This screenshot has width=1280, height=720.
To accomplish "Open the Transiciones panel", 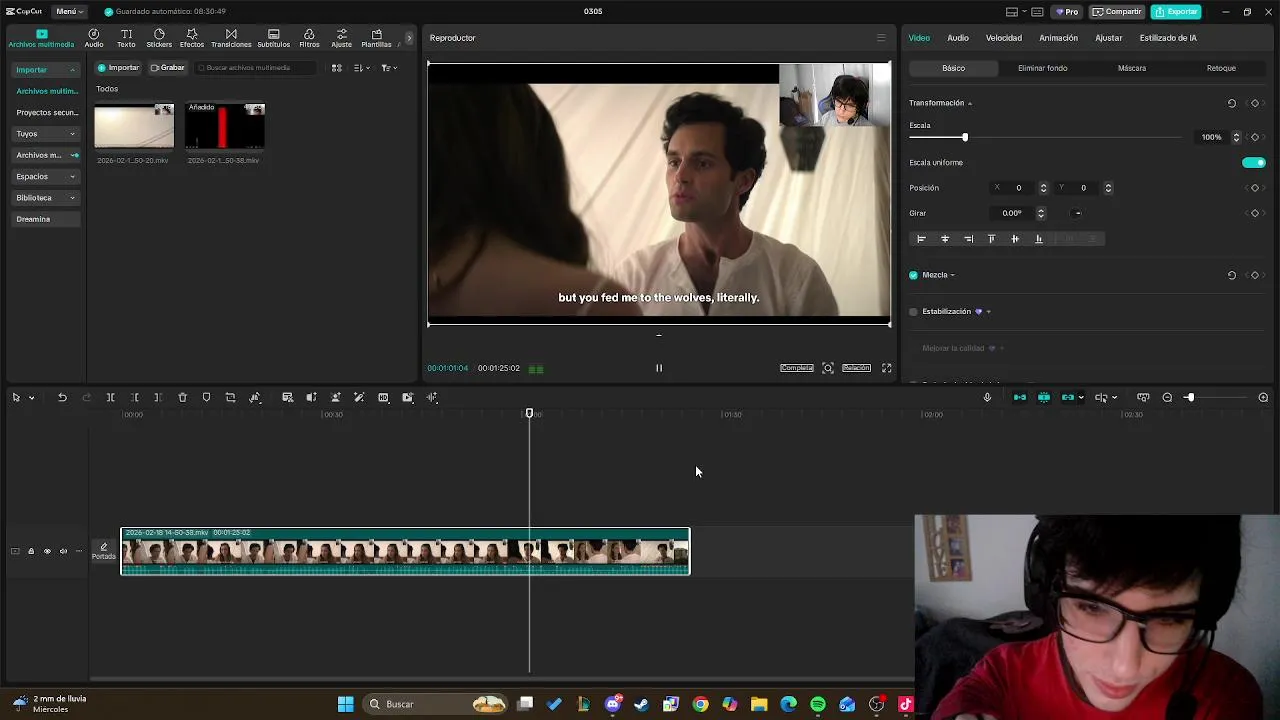I will [231, 38].
